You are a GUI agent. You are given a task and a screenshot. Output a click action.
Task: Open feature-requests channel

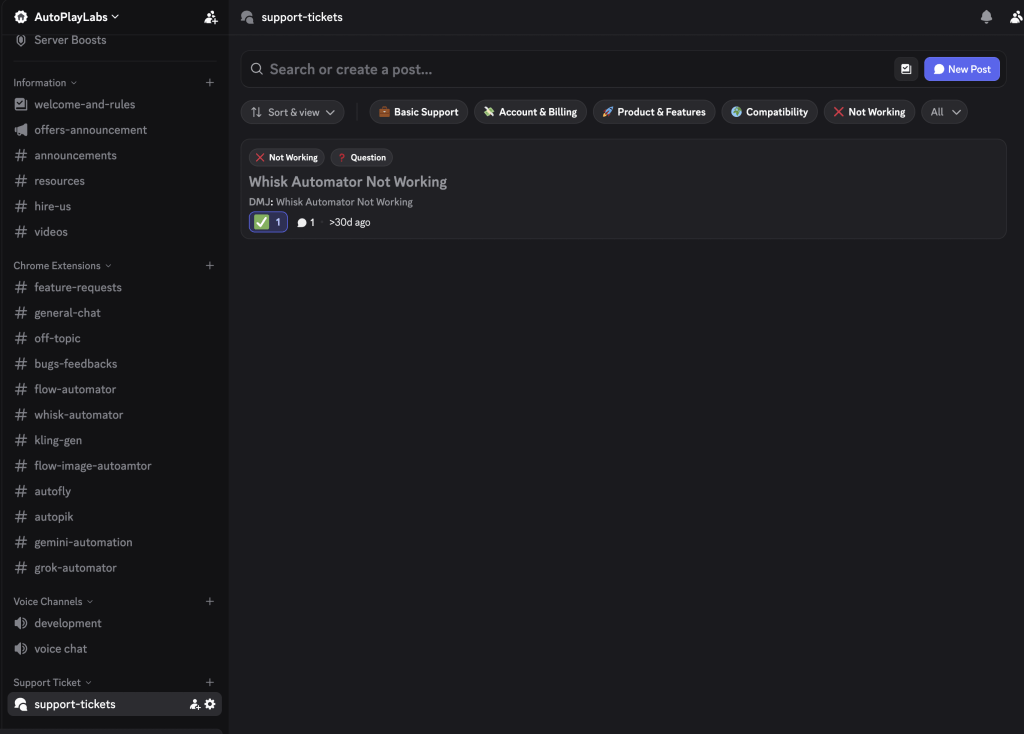tap(114, 287)
